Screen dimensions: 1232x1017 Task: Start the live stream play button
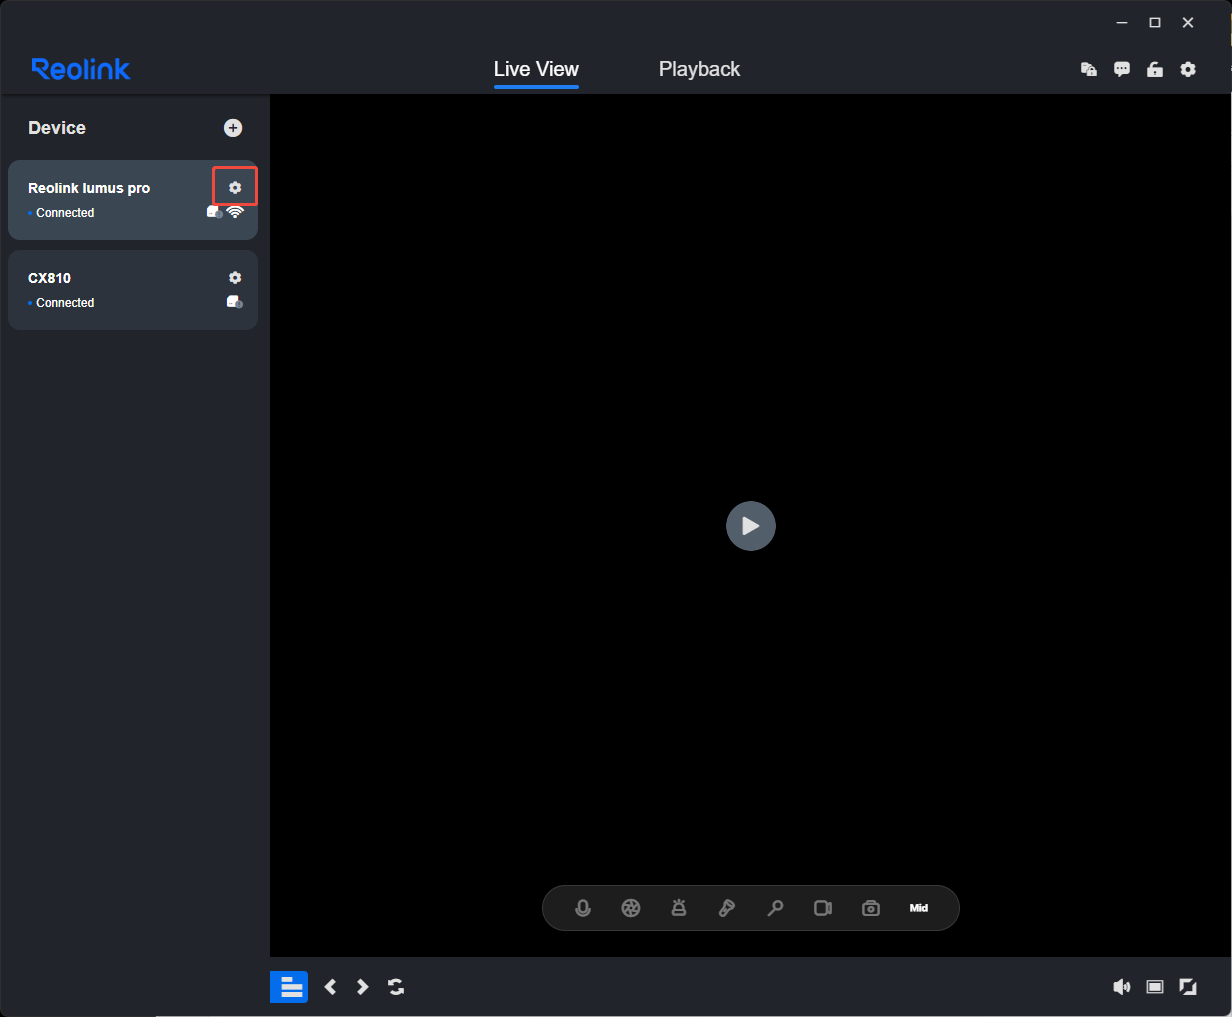point(751,526)
